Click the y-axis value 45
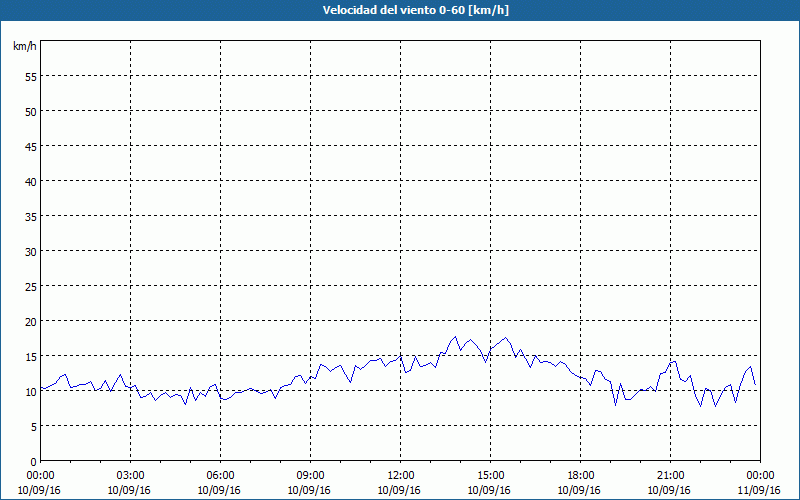This screenshot has height=500, width=800. coord(31,146)
